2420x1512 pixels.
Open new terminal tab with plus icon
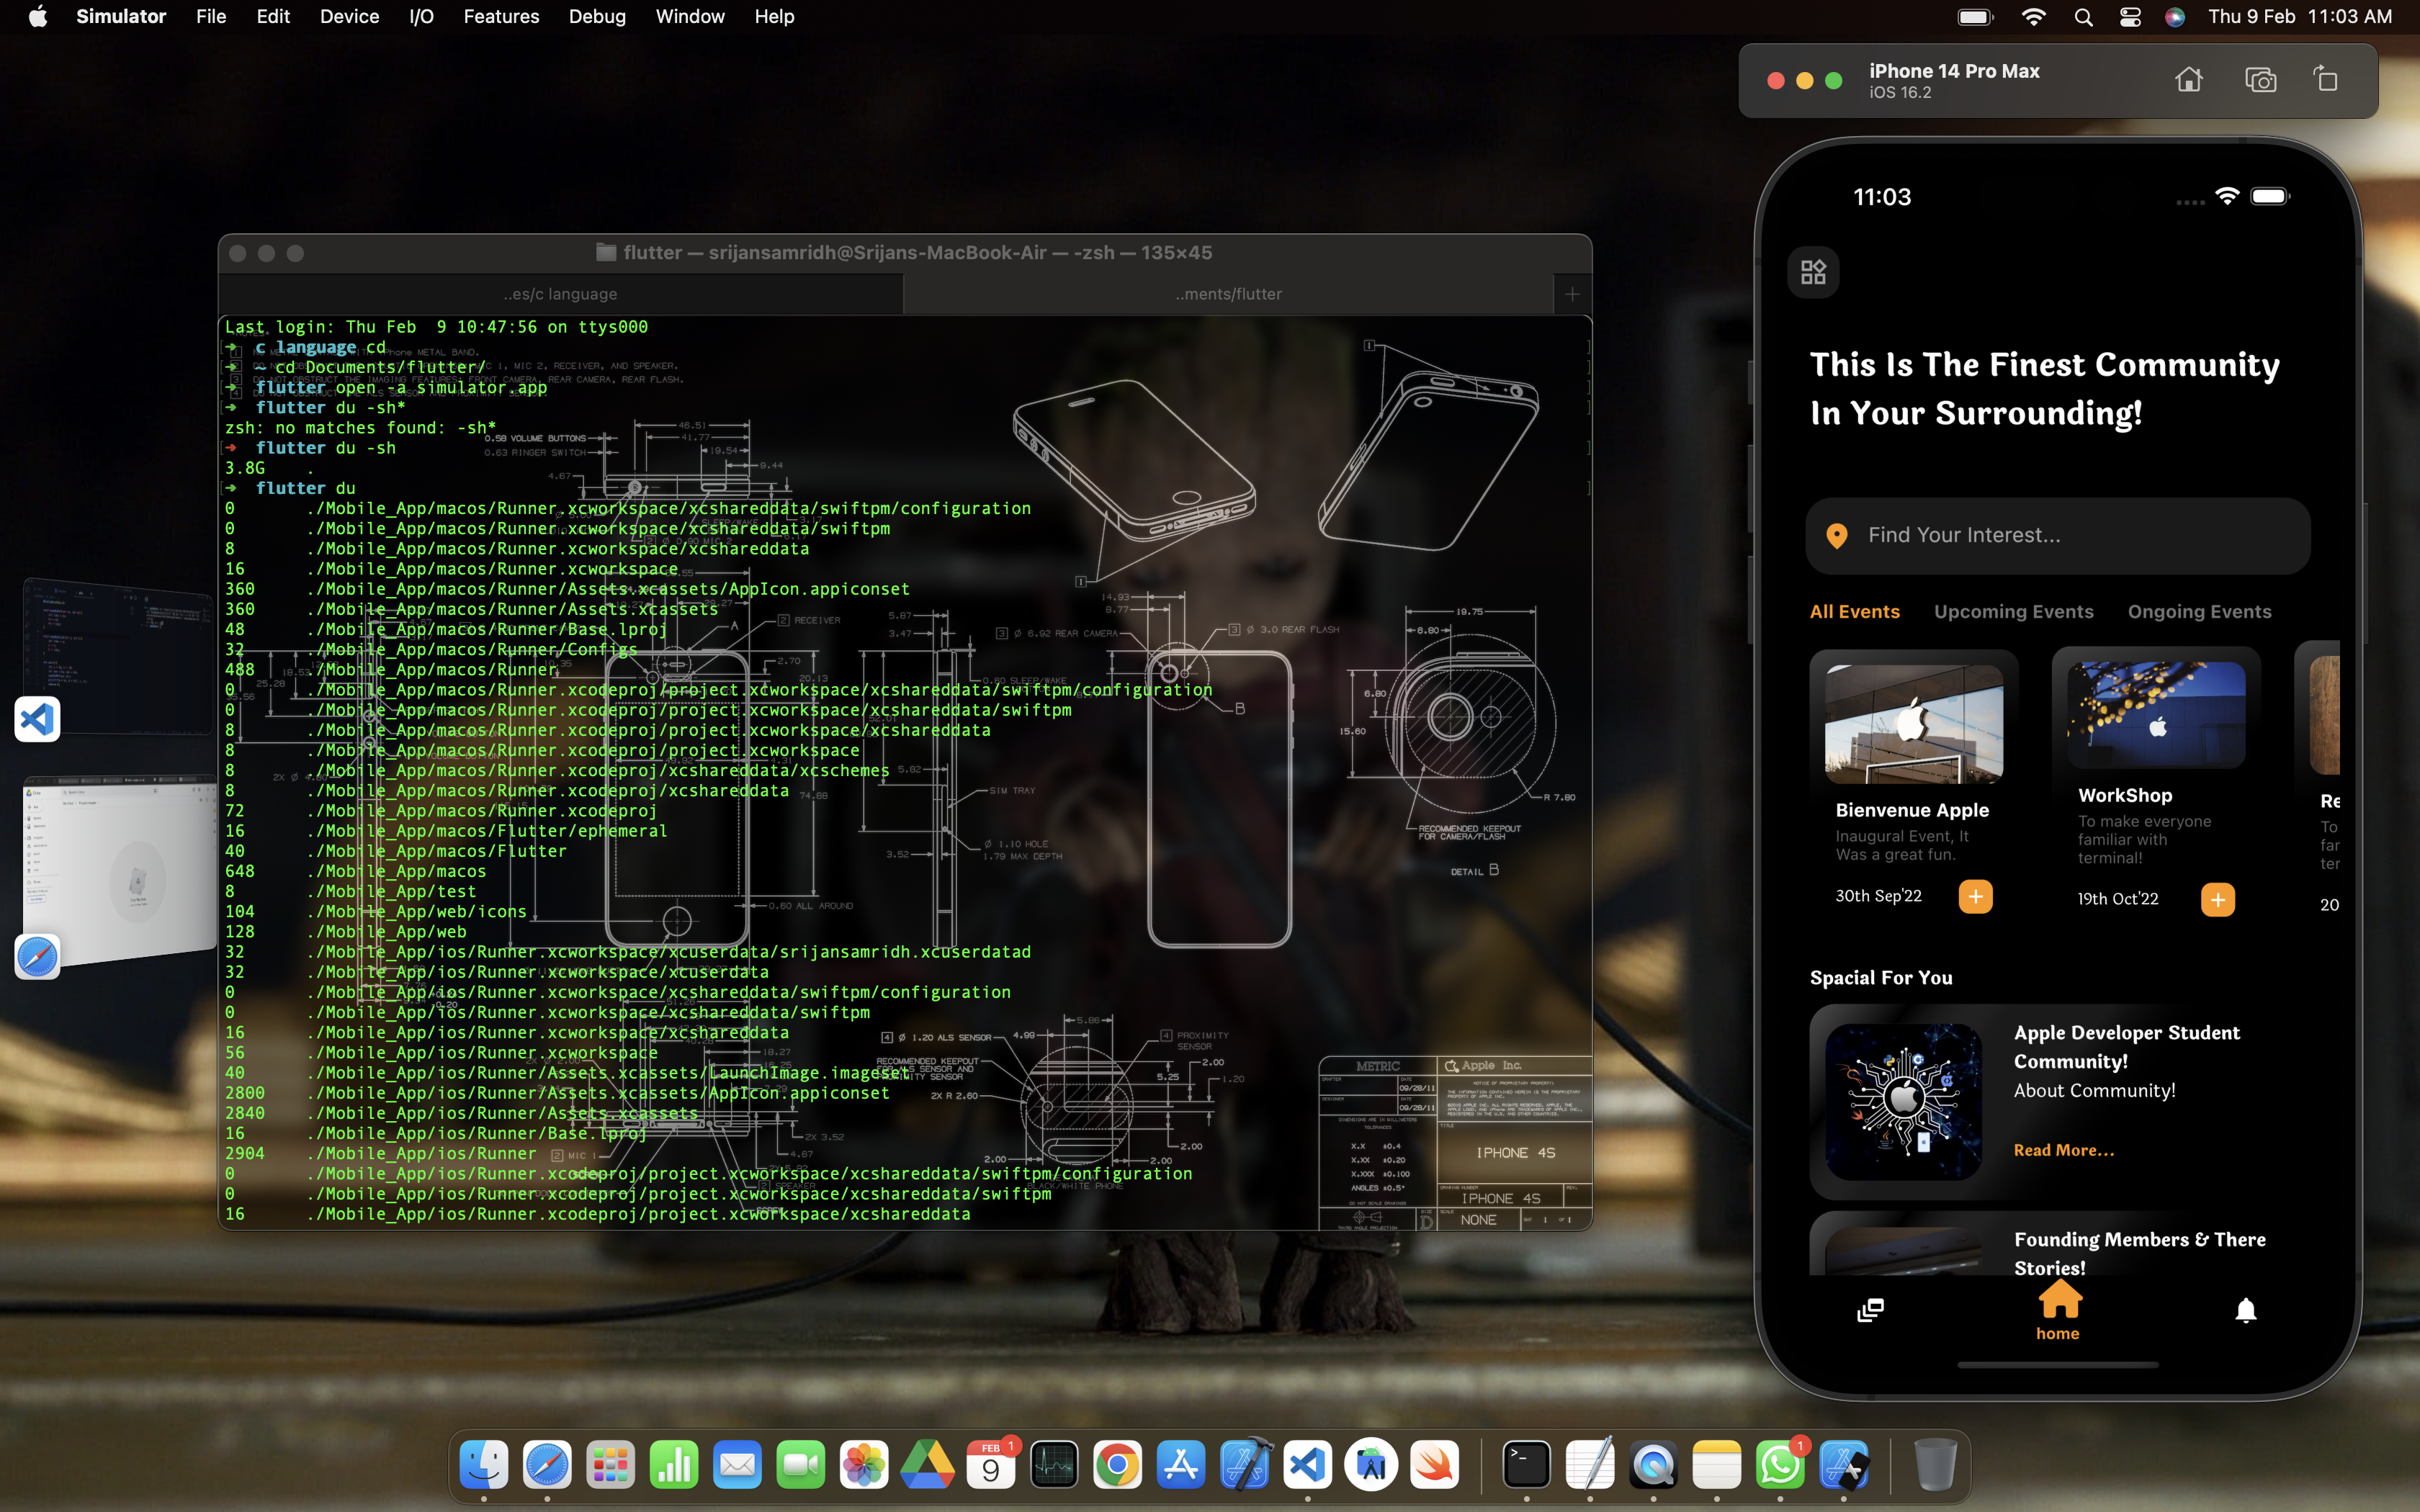click(x=1572, y=294)
